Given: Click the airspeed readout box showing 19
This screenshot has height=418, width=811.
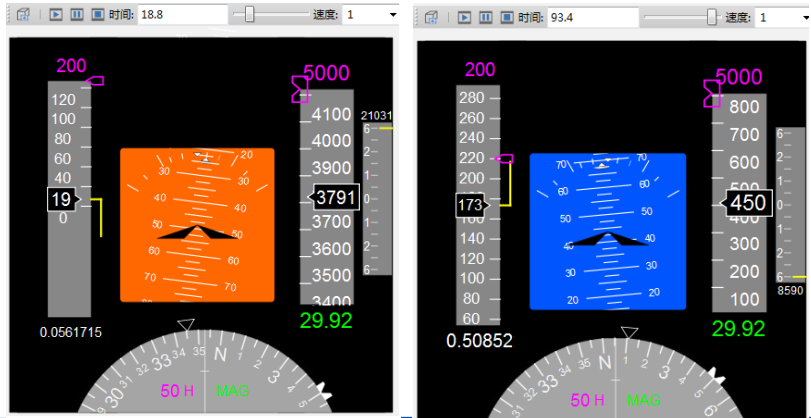Looking at the screenshot, I should [x=62, y=200].
